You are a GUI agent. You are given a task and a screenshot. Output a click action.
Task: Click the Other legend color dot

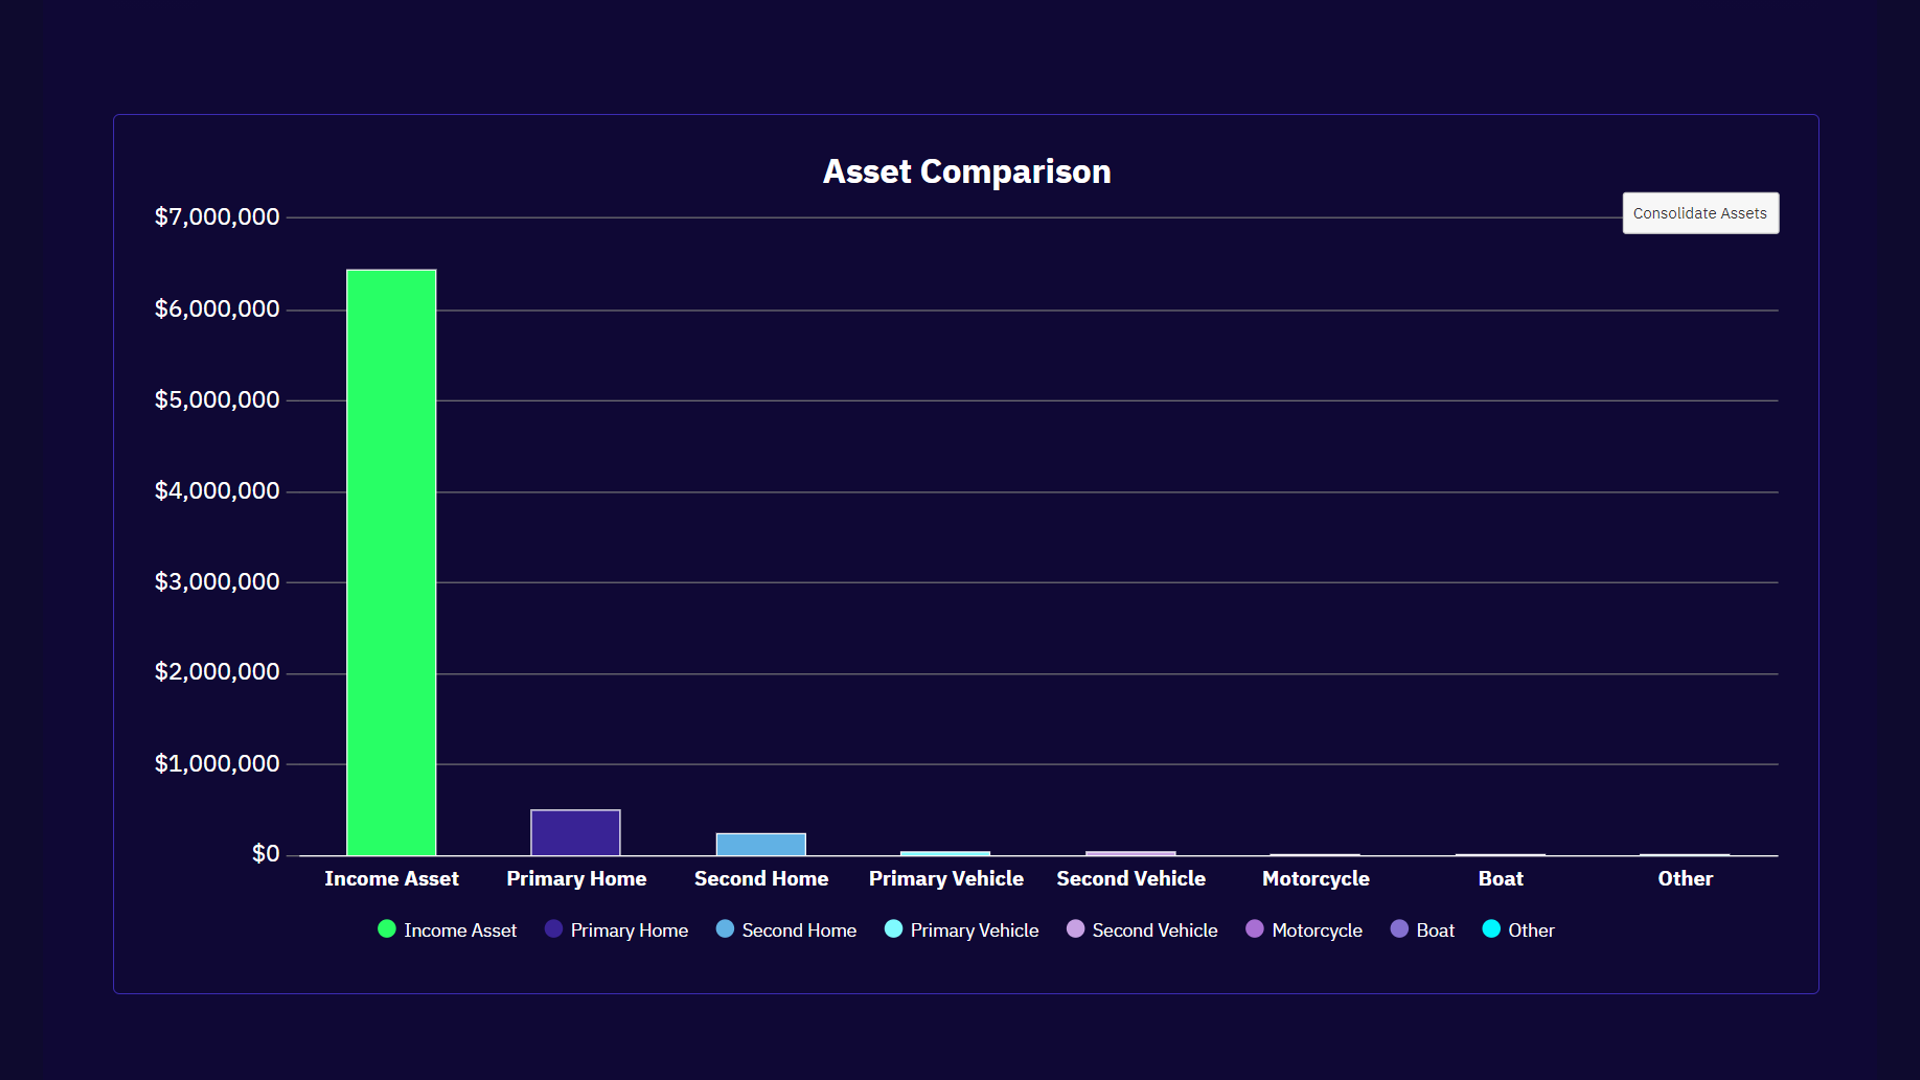pyautogui.click(x=1491, y=929)
